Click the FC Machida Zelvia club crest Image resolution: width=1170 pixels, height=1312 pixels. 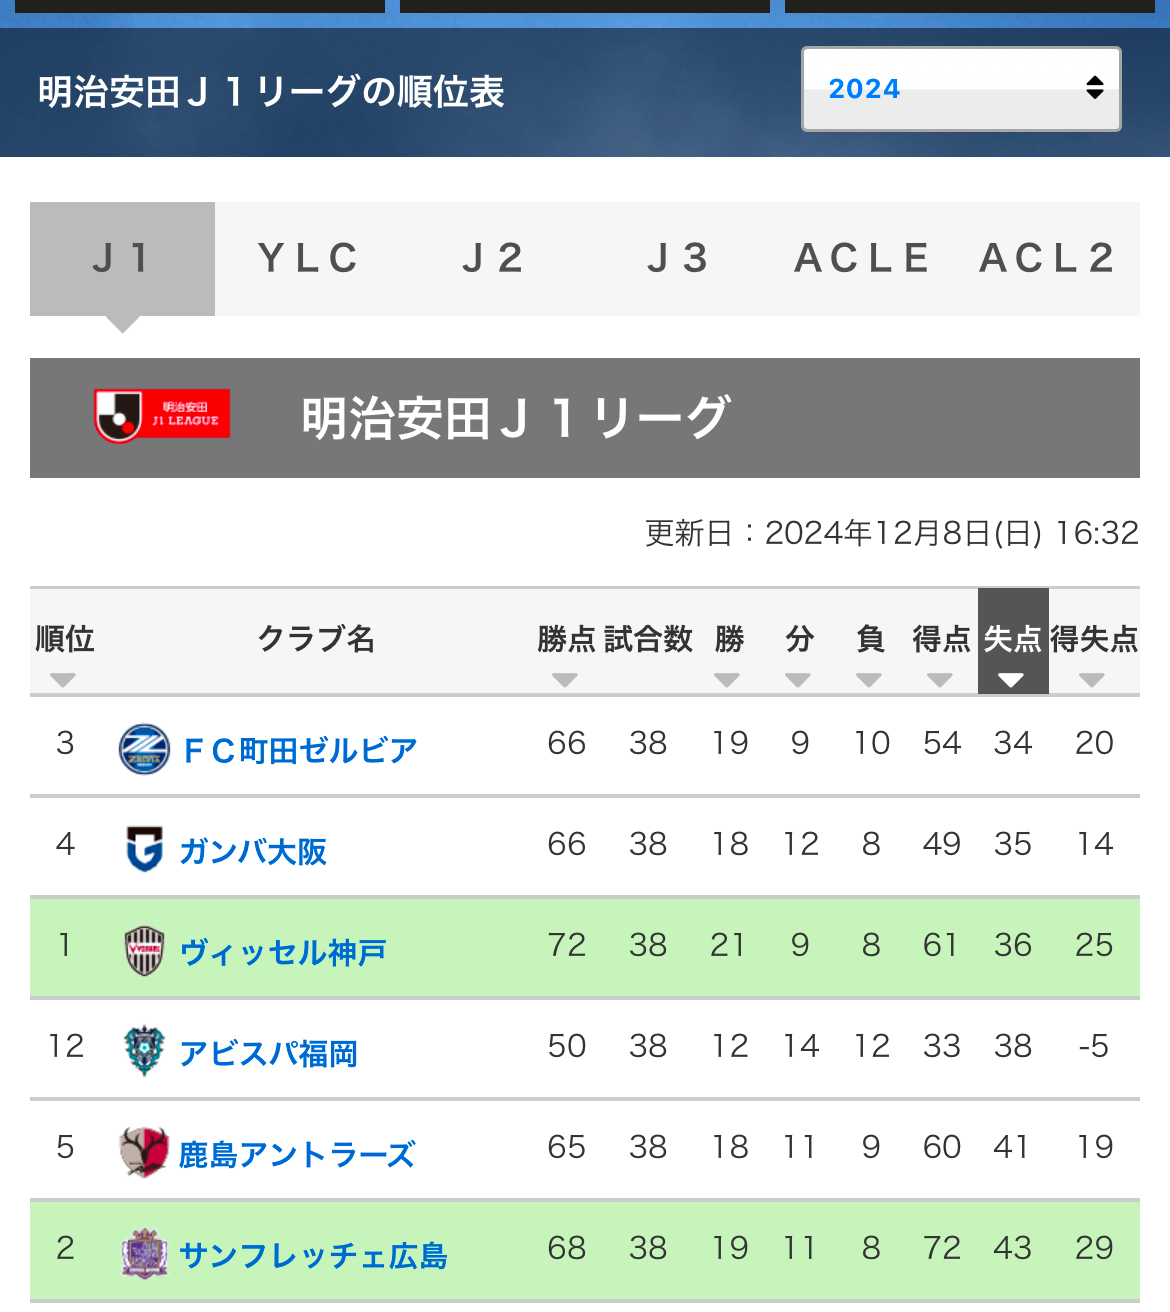(x=144, y=749)
